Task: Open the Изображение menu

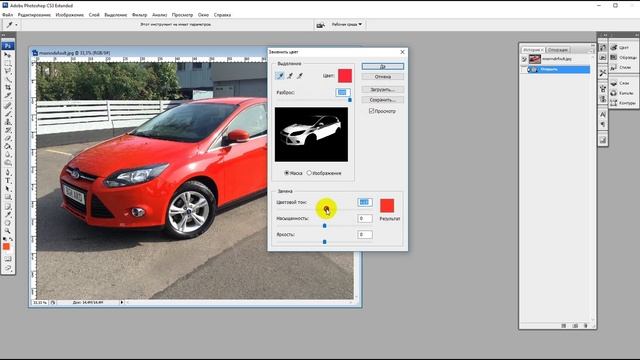Action: coord(70,15)
